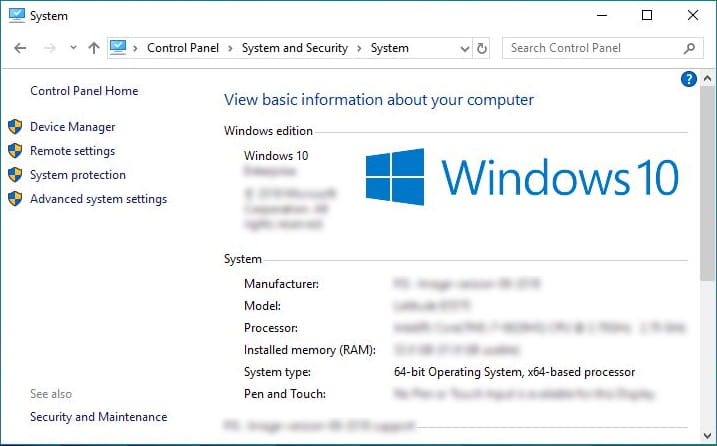717x446 pixels.
Task: Click the 'Manufacturer:' label
Action: pyautogui.click(x=281, y=284)
